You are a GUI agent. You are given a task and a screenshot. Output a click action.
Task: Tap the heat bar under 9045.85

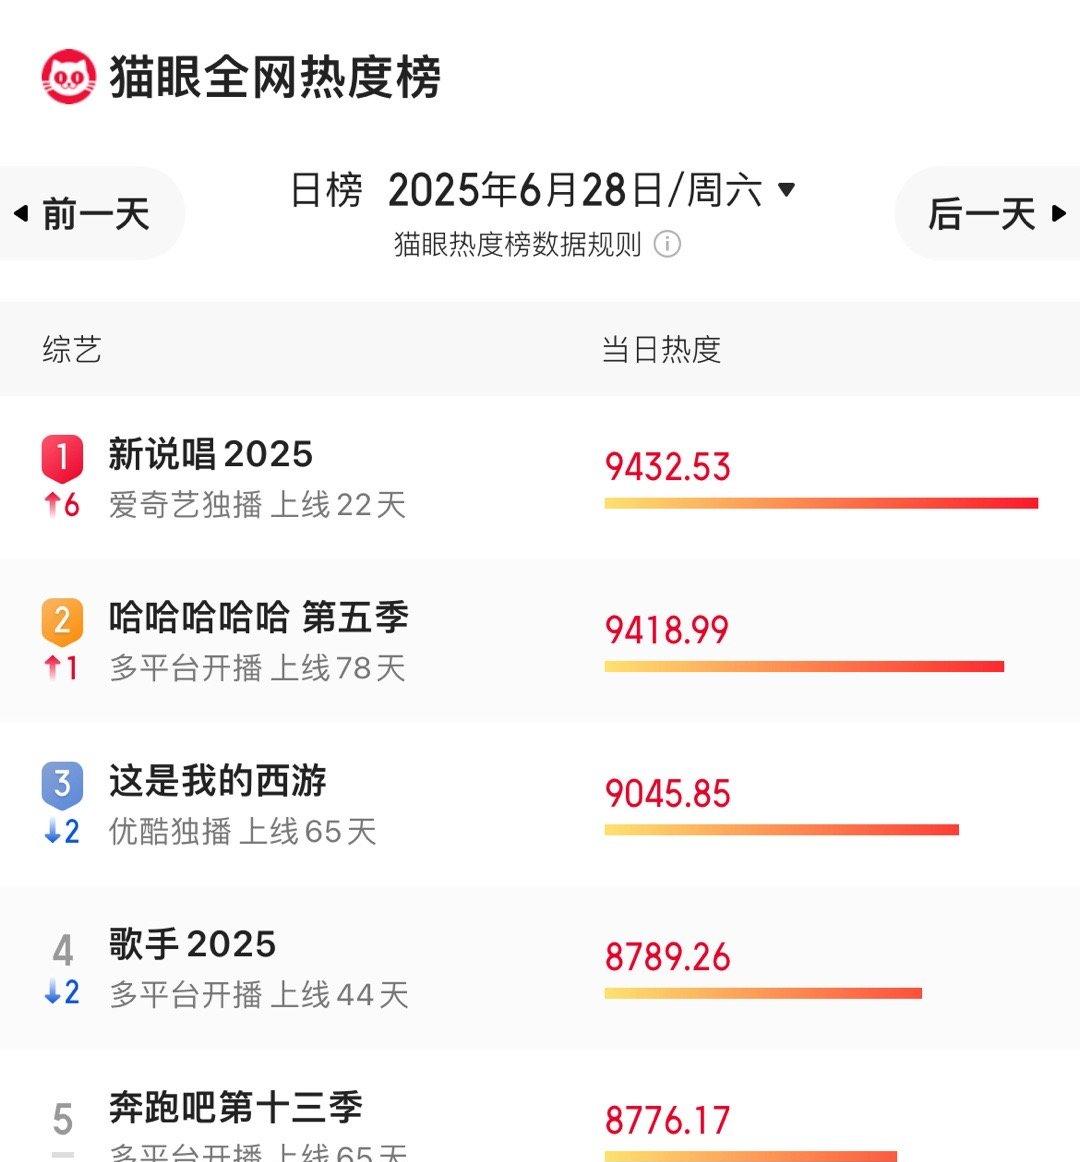pos(781,830)
